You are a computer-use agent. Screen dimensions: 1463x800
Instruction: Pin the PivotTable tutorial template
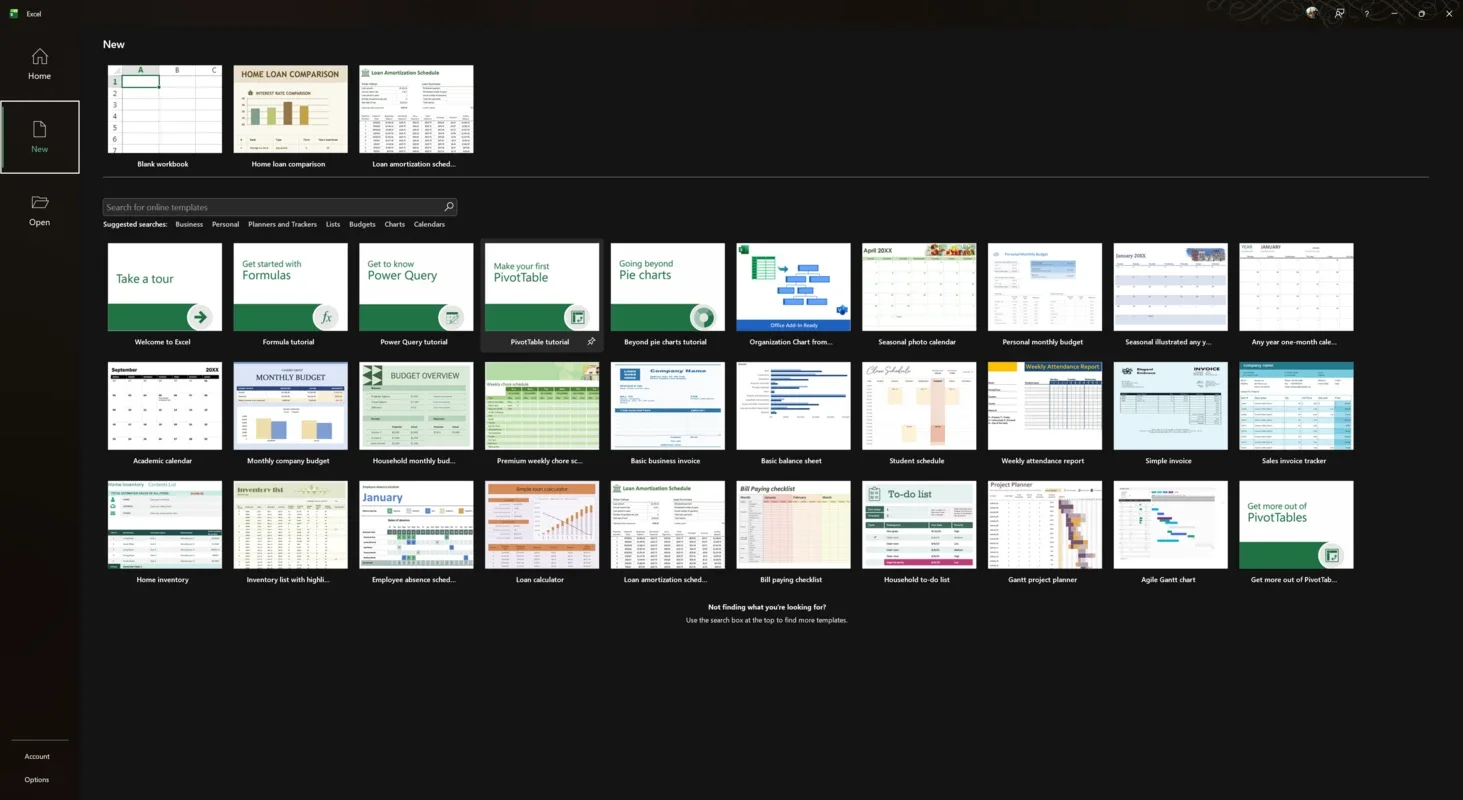pyautogui.click(x=591, y=342)
